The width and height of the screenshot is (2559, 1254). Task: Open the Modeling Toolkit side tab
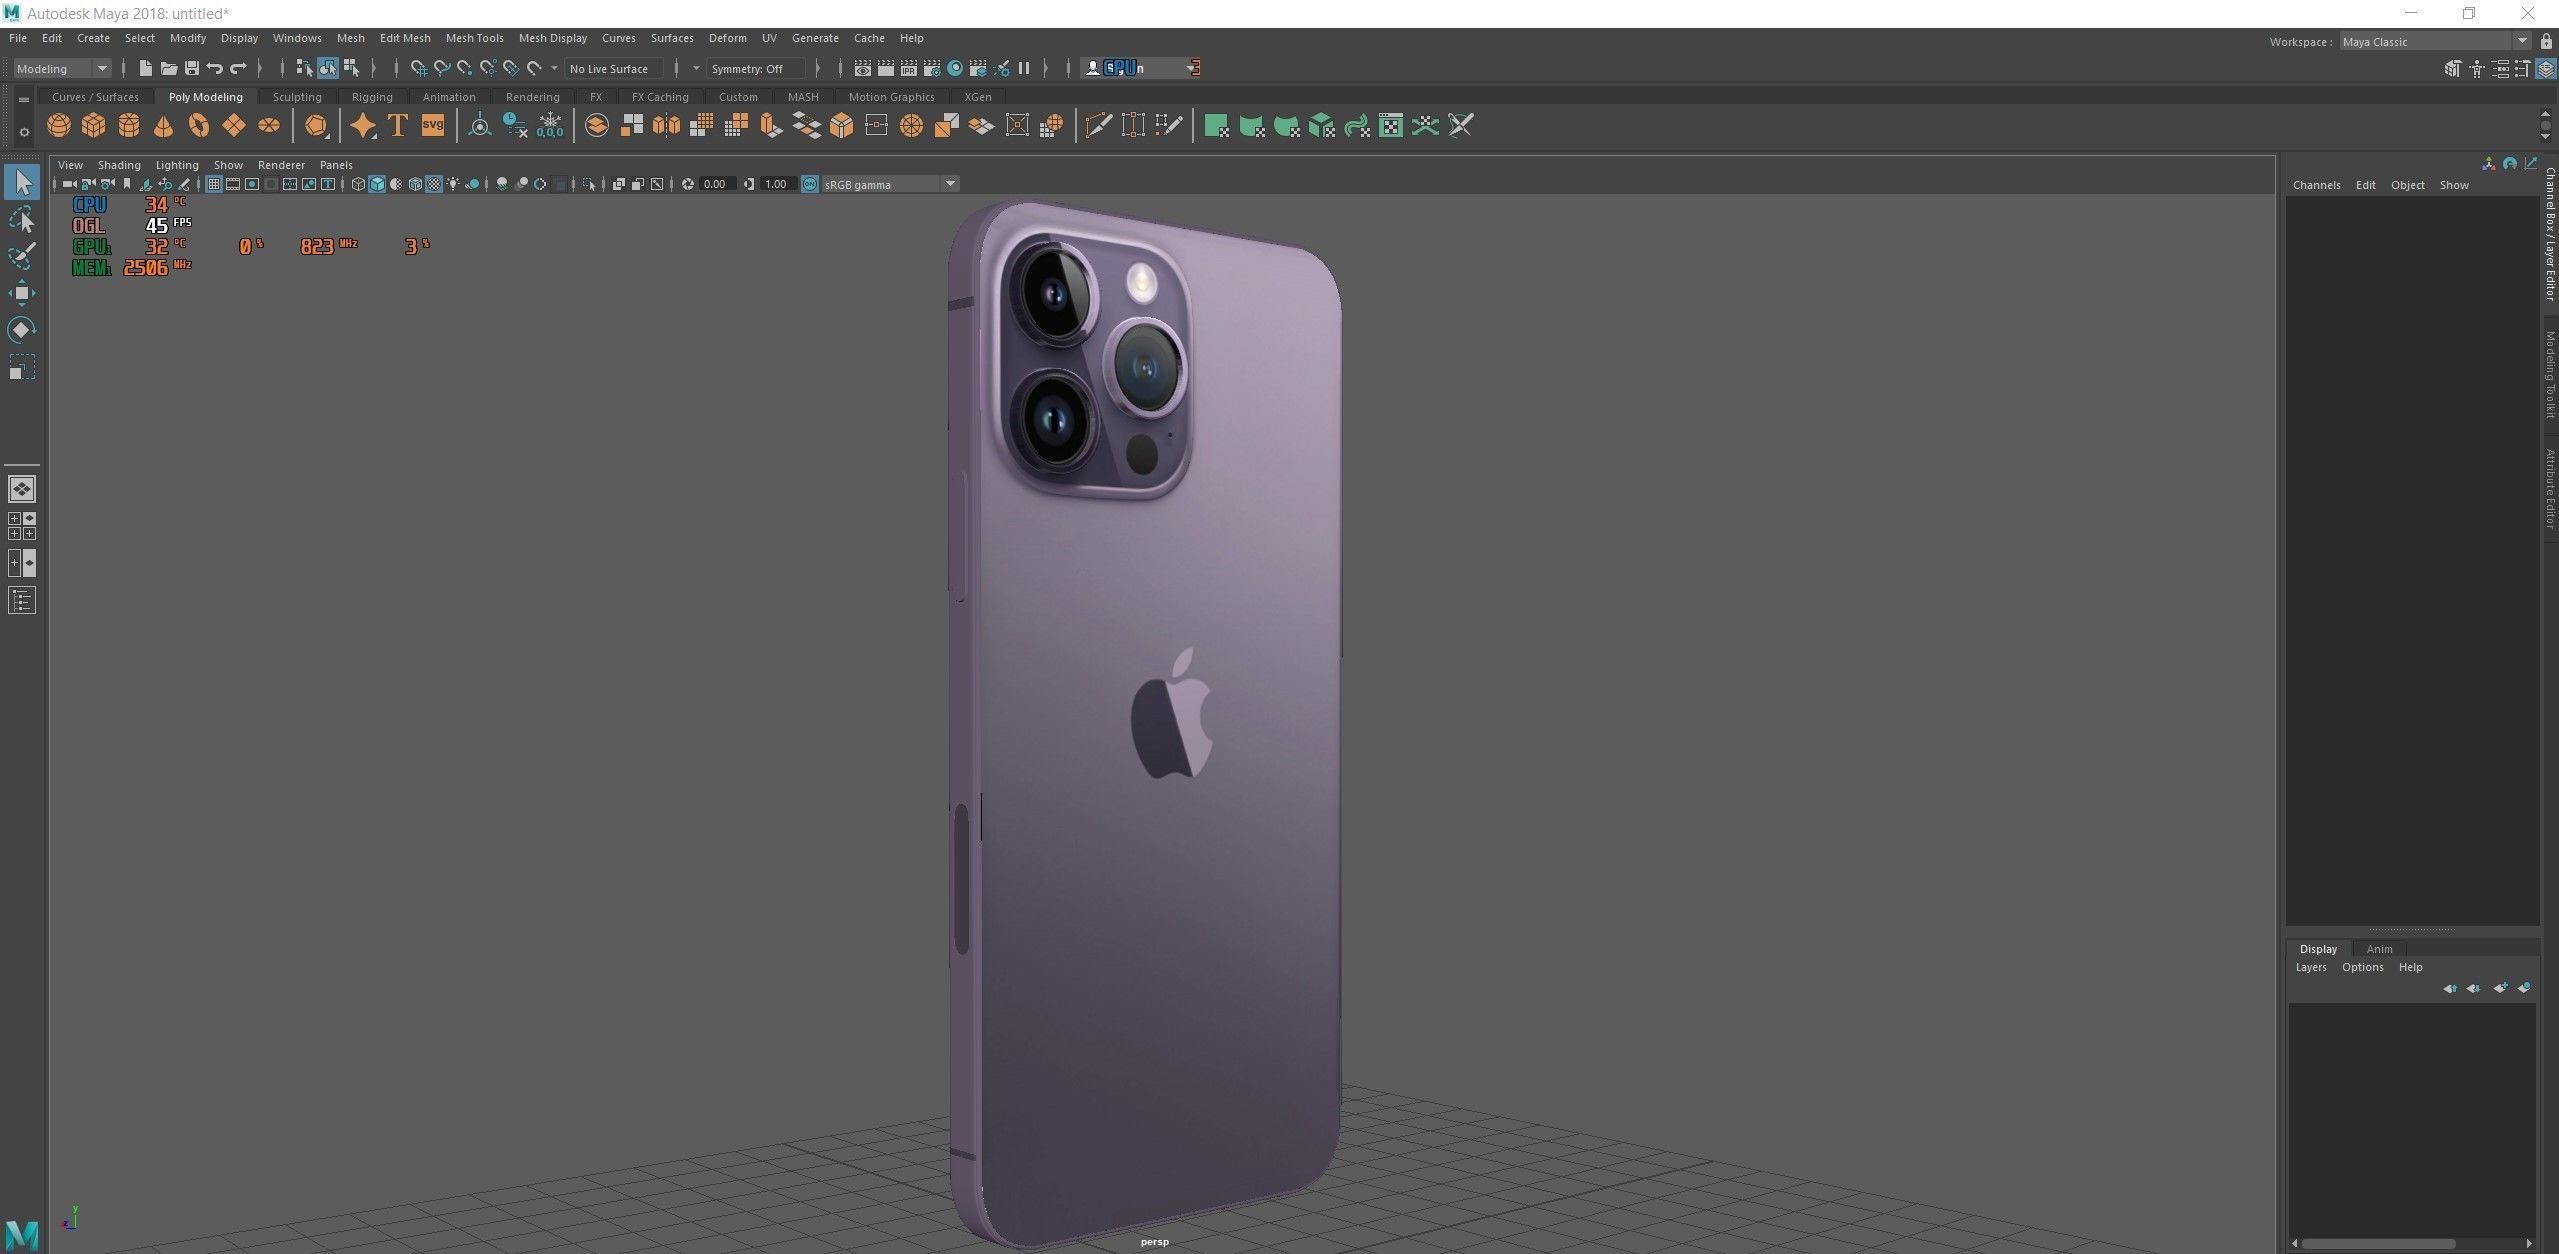(2550, 374)
